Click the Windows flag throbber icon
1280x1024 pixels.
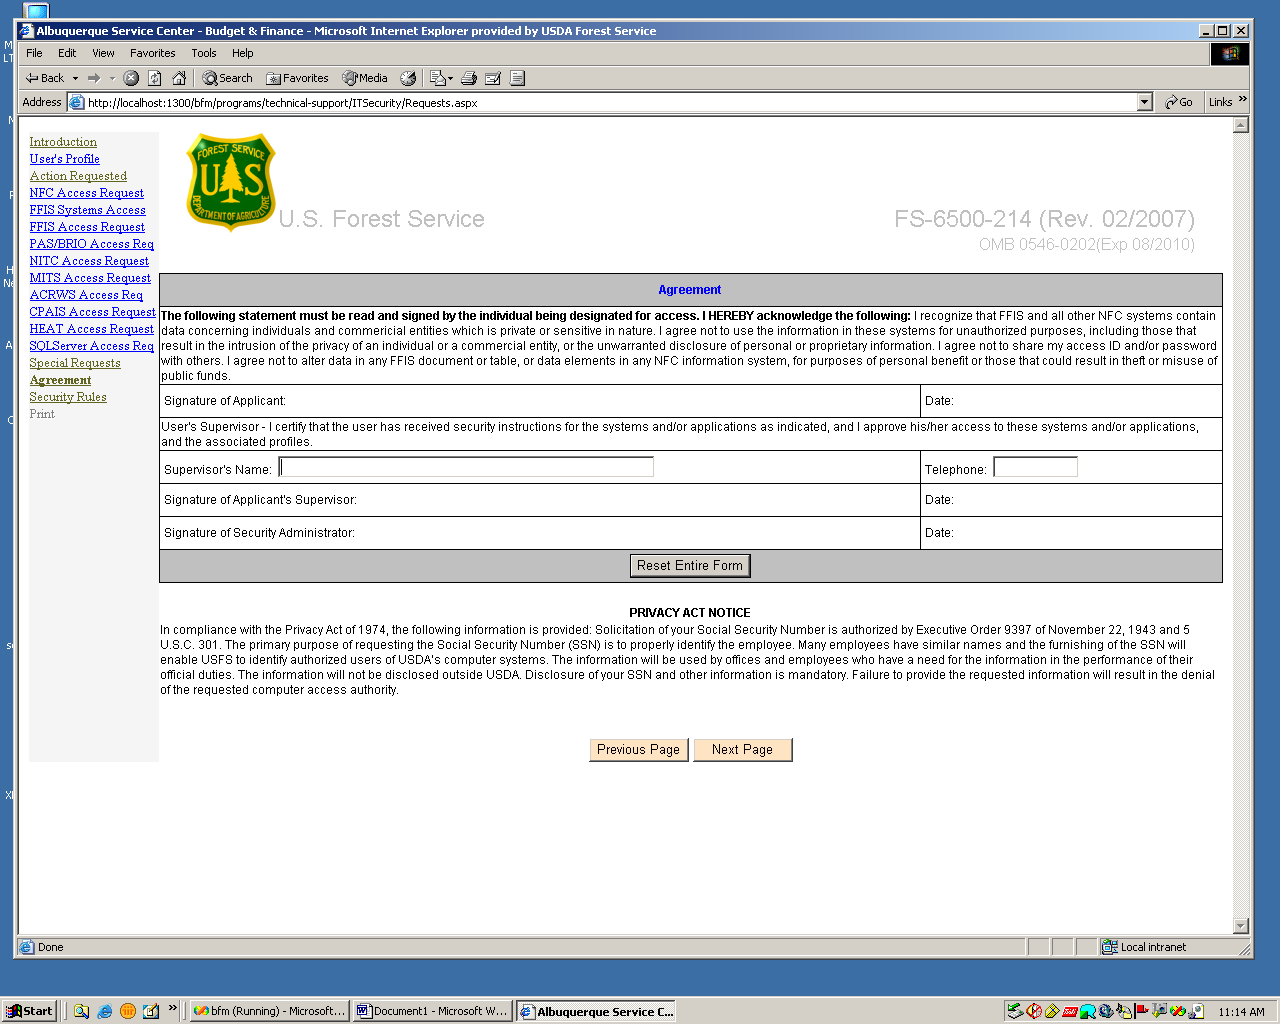1230,53
